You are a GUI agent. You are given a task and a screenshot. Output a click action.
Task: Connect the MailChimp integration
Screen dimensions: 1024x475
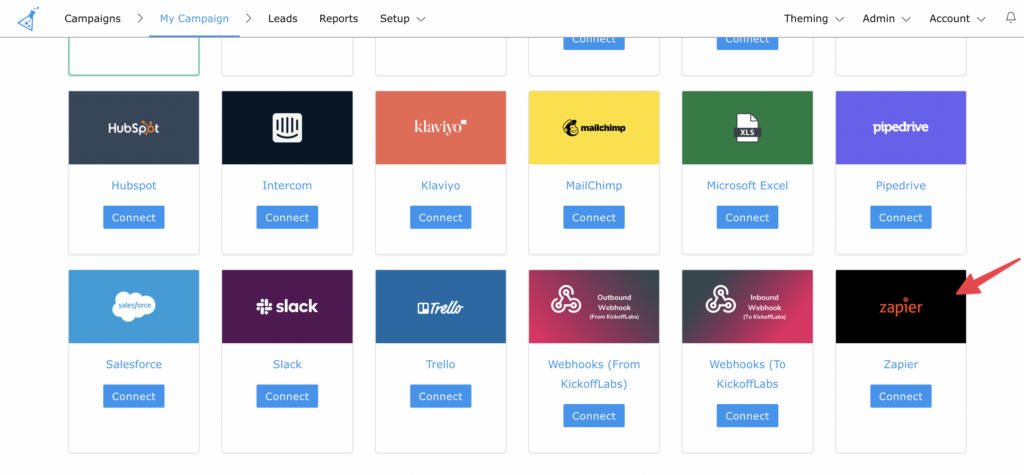click(594, 218)
